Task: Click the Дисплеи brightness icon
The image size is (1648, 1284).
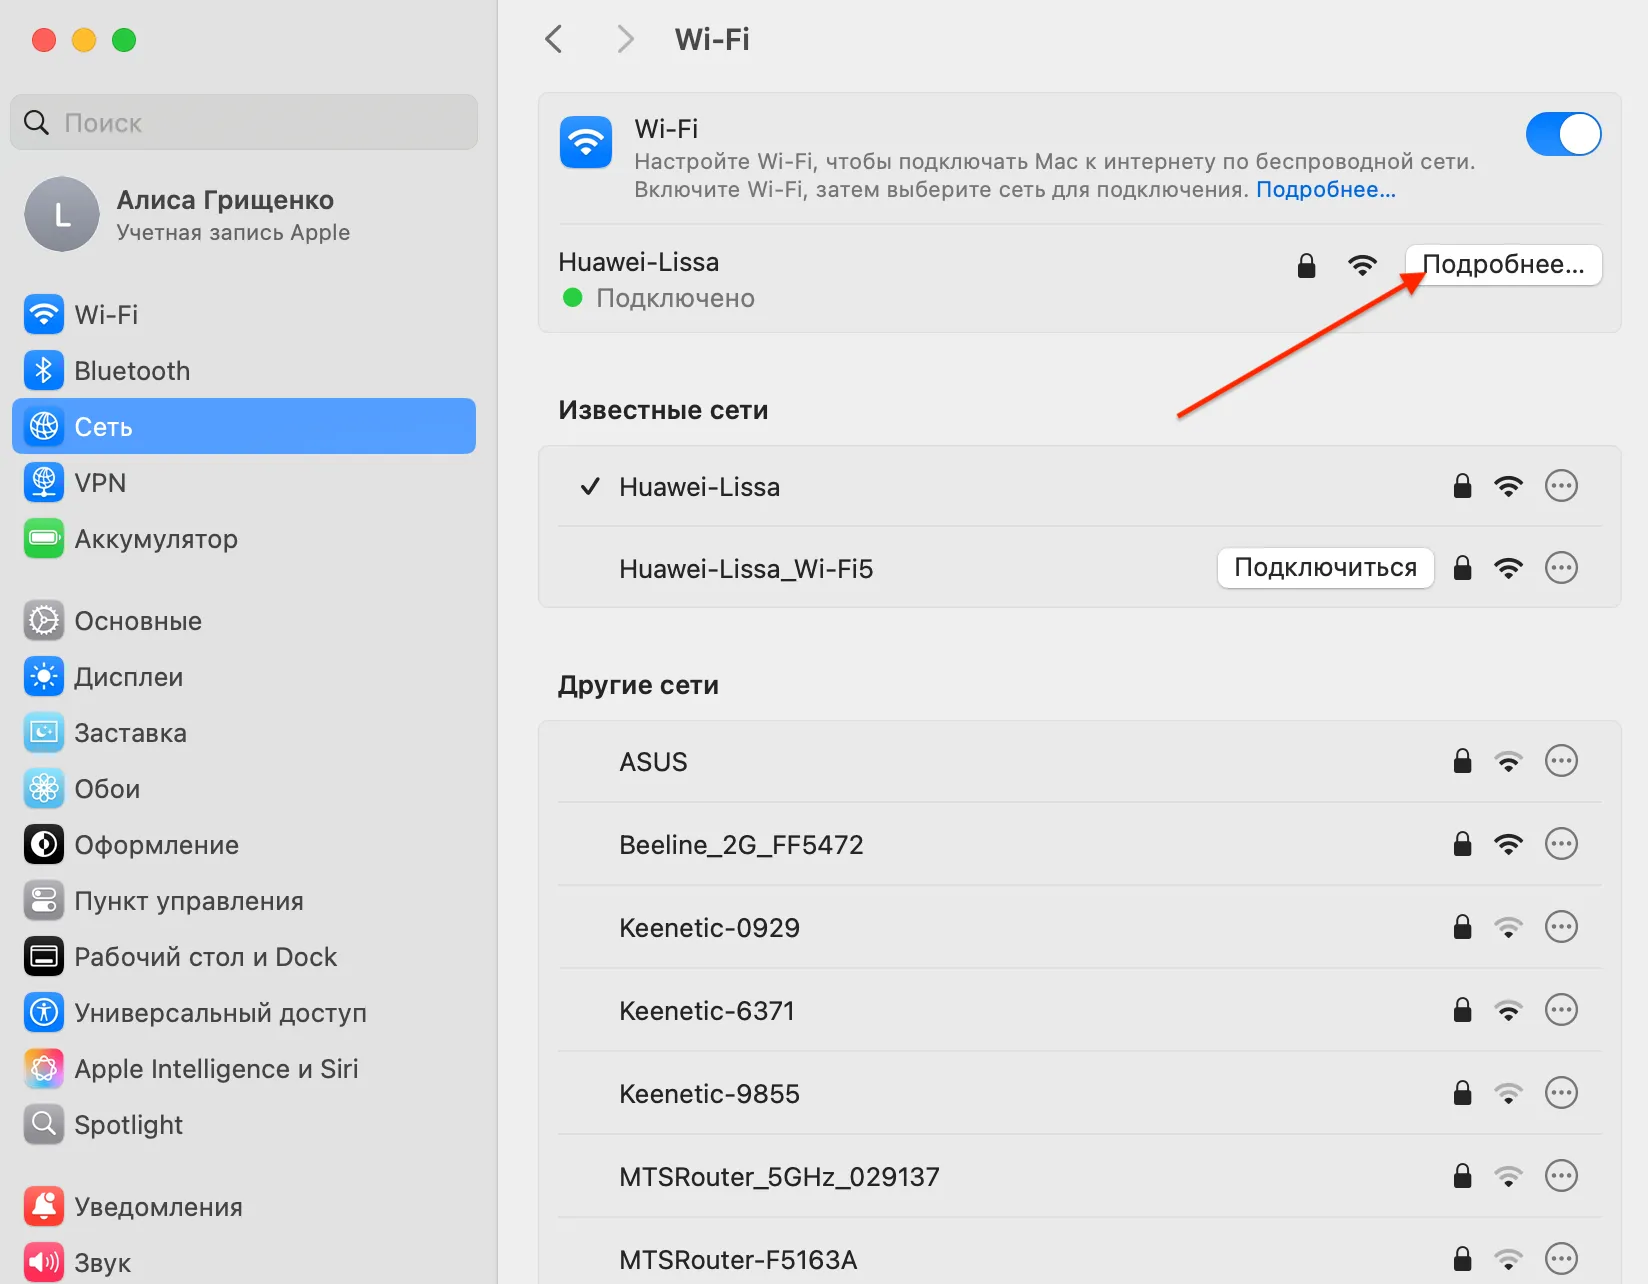Action: [44, 677]
